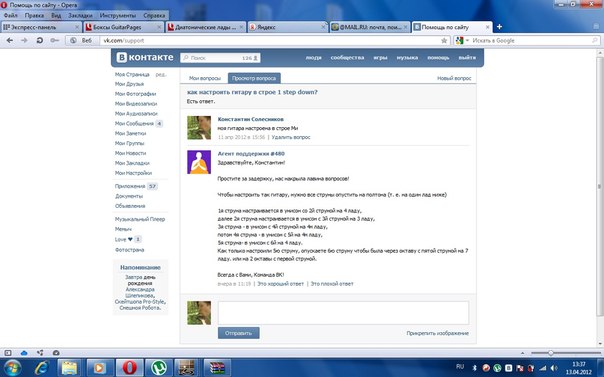The image size is (604, 377).
Task: Click the Новый вопрос link
Action: click(454, 78)
